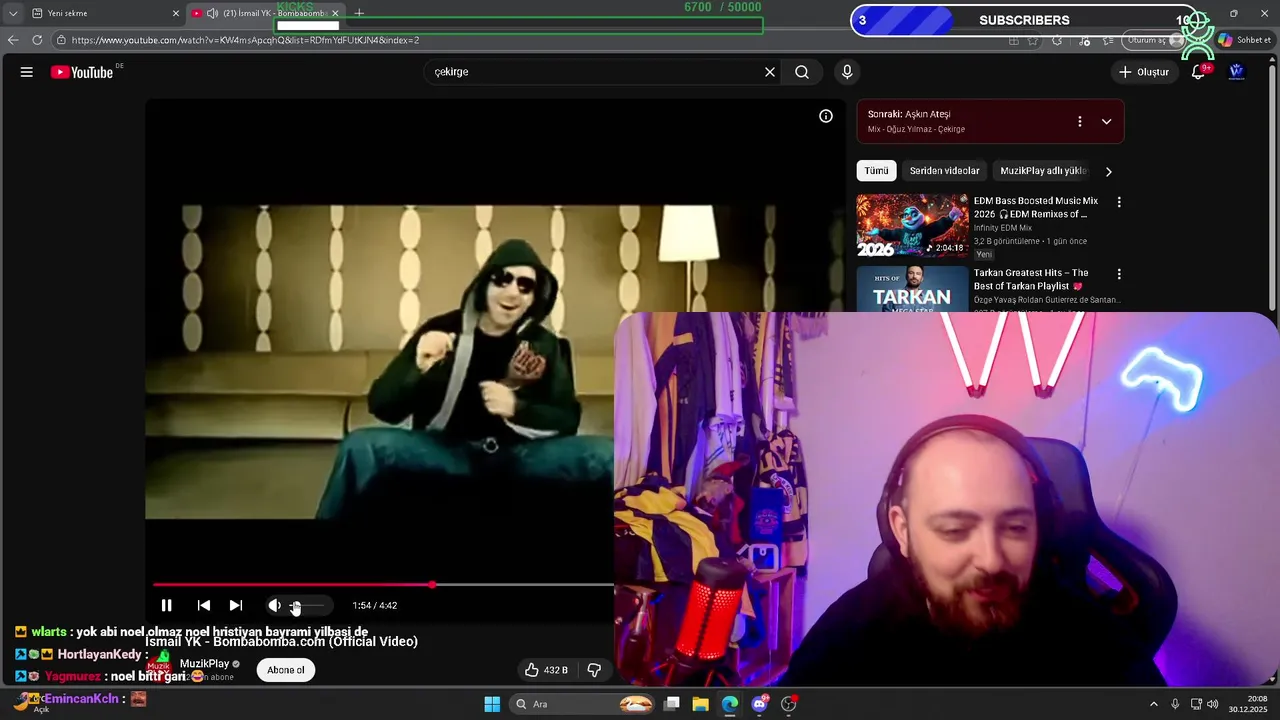The image size is (1280, 720).
Task: Select the Tümü filter chip
Action: (876, 171)
